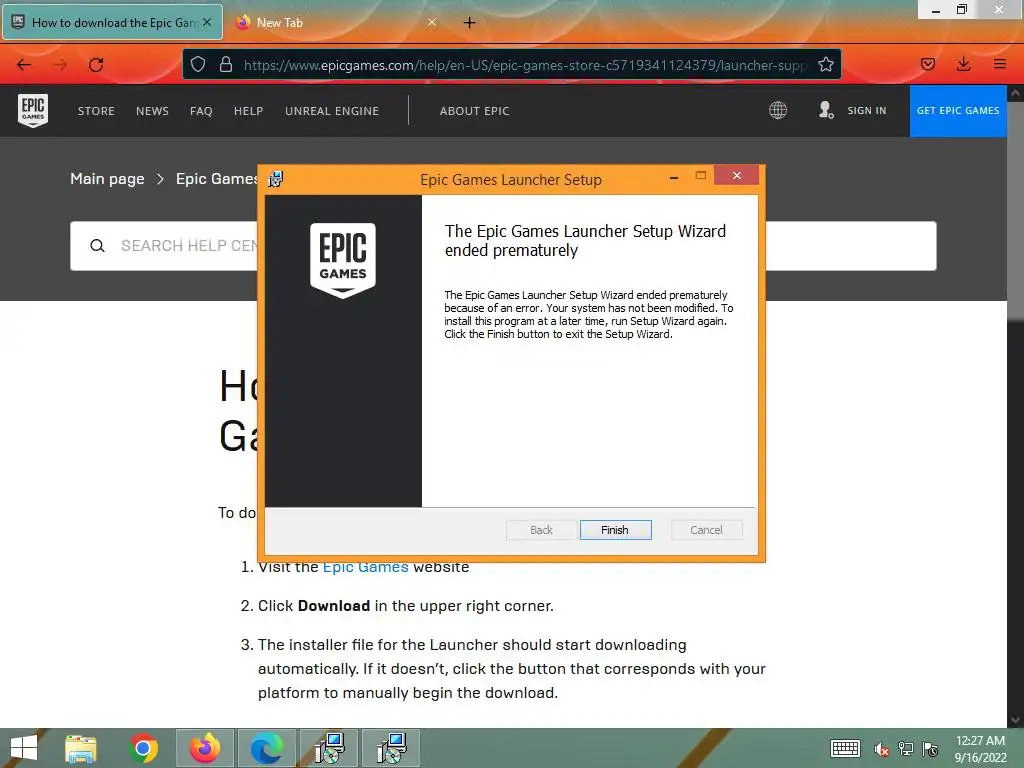The width and height of the screenshot is (1024, 768).
Task: Go back using Firefox back arrow
Action: pyautogui.click(x=24, y=65)
